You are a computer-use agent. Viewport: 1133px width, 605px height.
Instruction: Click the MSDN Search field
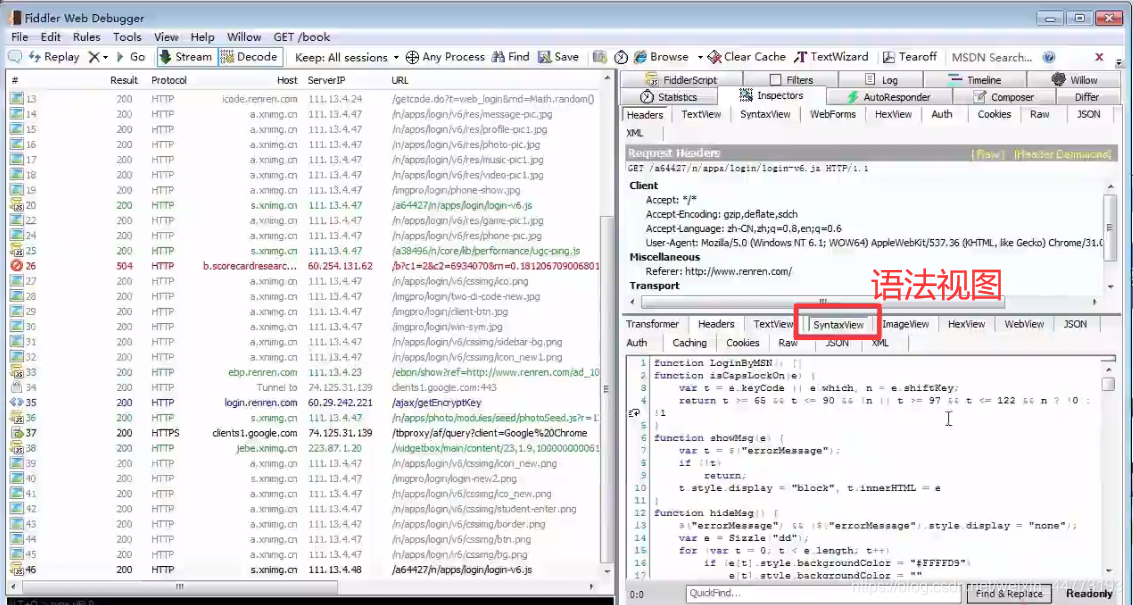pos(991,56)
